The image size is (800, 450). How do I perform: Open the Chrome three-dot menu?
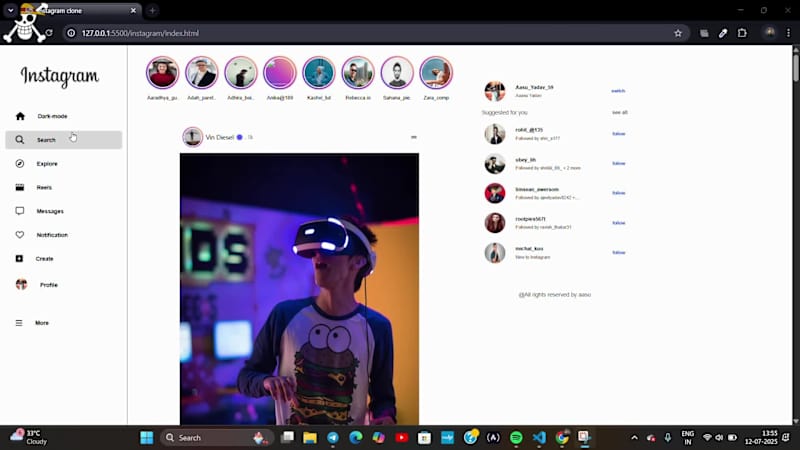(788, 33)
